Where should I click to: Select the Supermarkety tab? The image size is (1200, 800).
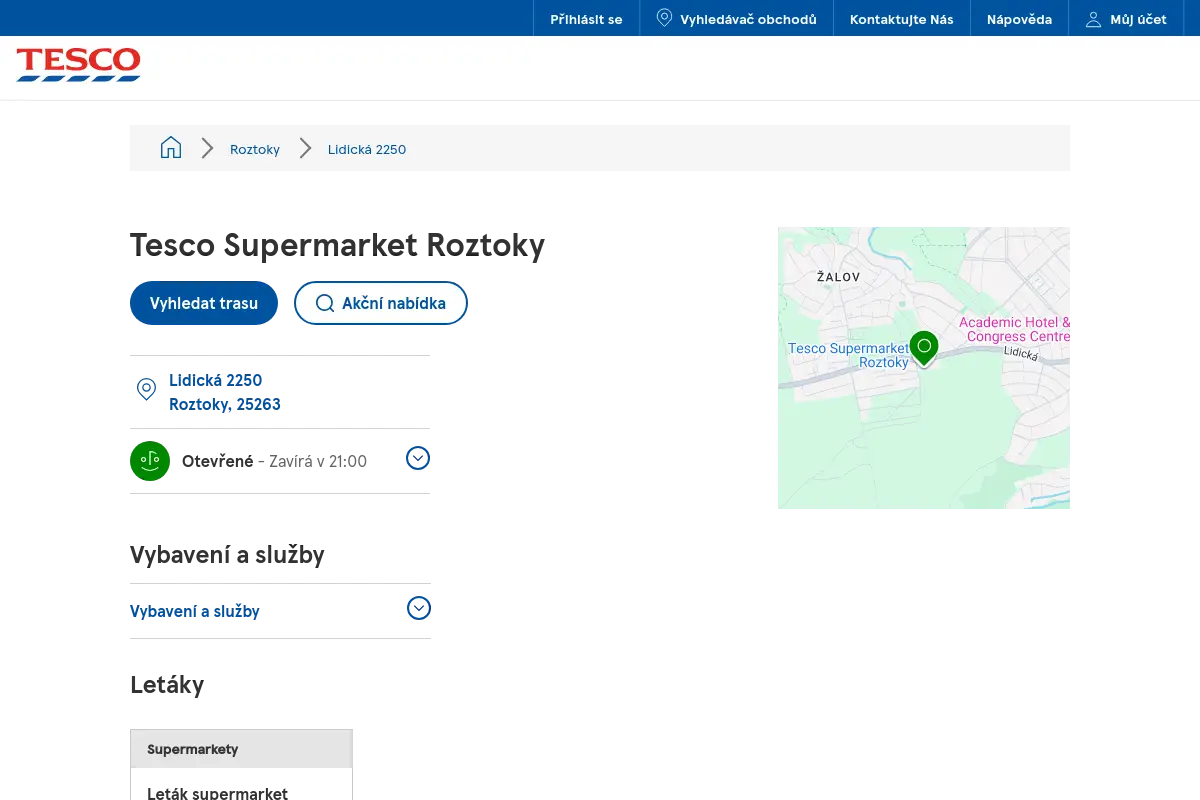(241, 749)
